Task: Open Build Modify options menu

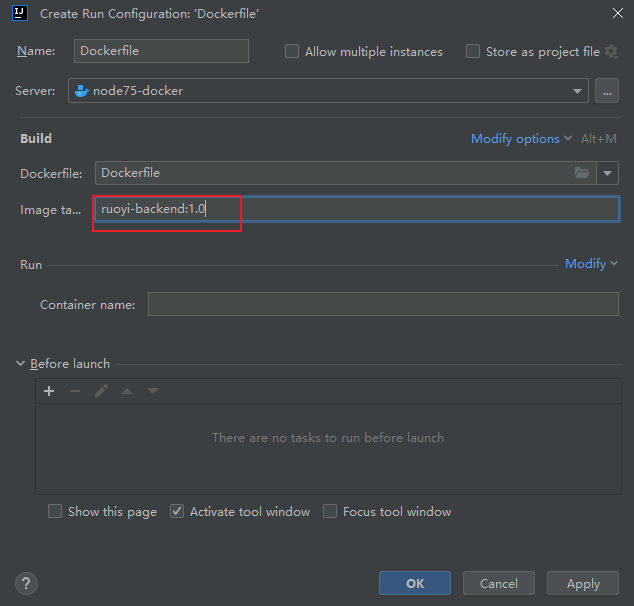Action: pyautogui.click(x=521, y=139)
